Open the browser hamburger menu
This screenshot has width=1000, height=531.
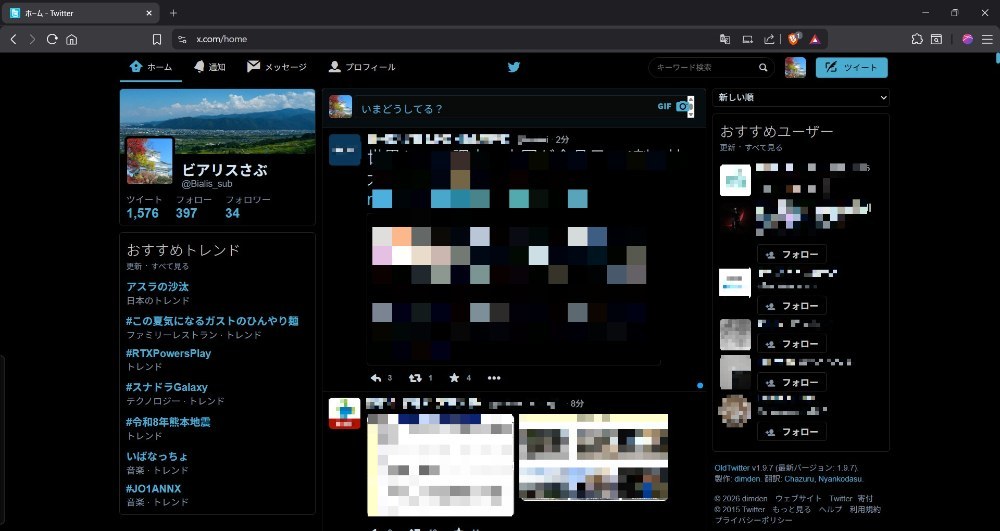[x=987, y=40]
